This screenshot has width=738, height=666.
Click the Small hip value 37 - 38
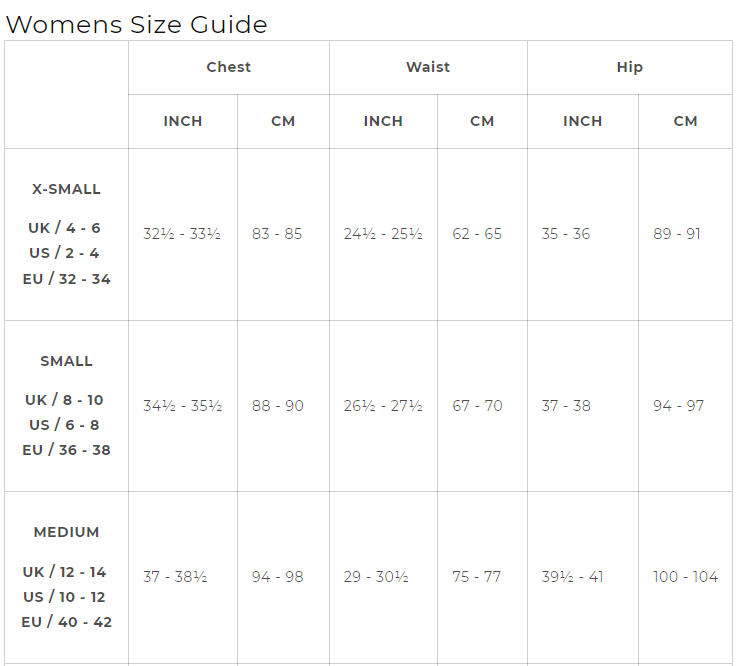566,406
